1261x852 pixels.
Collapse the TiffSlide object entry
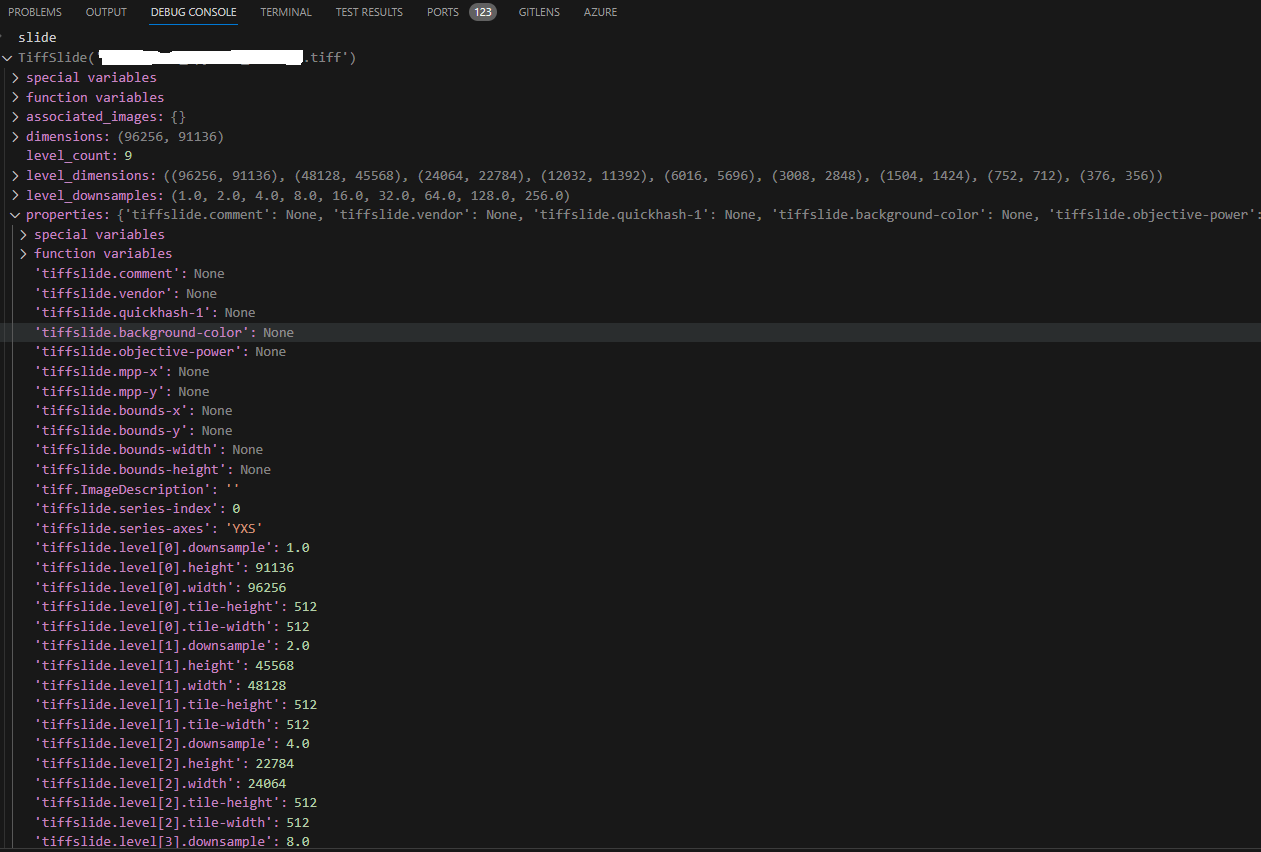click(7, 57)
